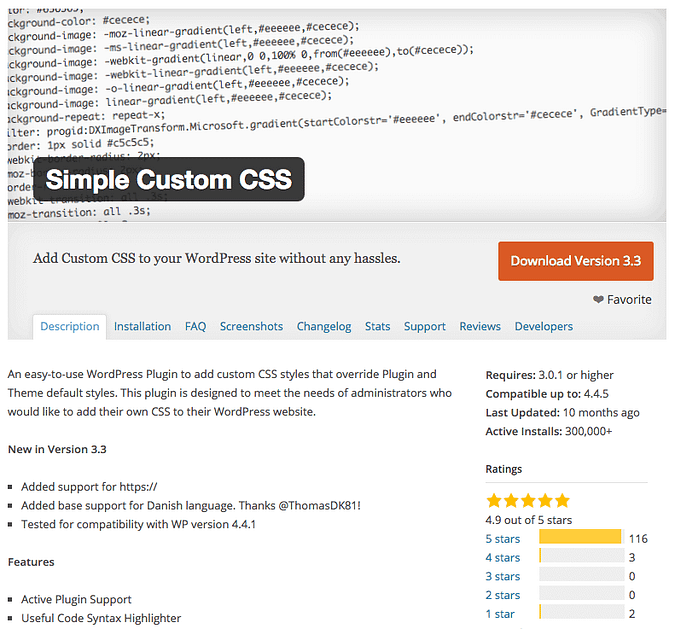Click the Simple Custom CSS banner title
The height and width of the screenshot is (629, 675).
click(x=169, y=179)
